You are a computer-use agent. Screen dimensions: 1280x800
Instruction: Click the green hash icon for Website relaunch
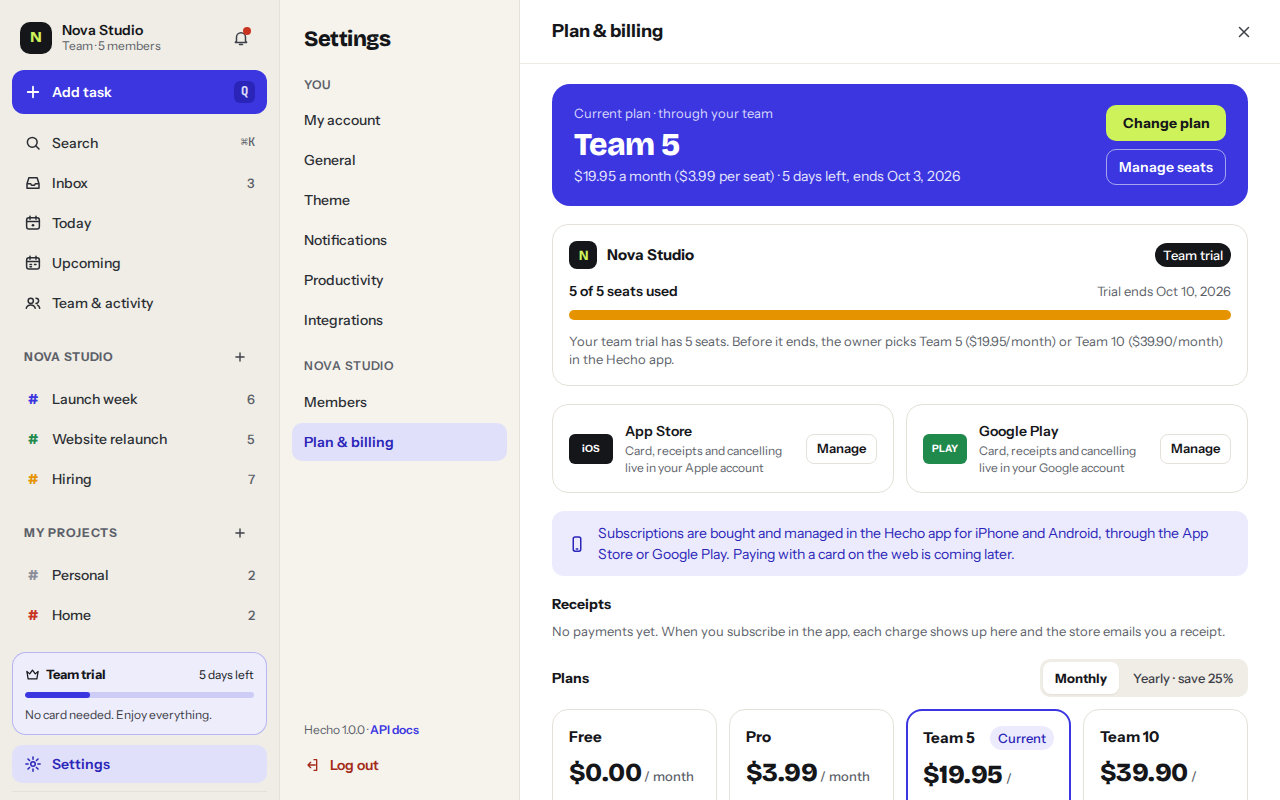pyautogui.click(x=33, y=439)
